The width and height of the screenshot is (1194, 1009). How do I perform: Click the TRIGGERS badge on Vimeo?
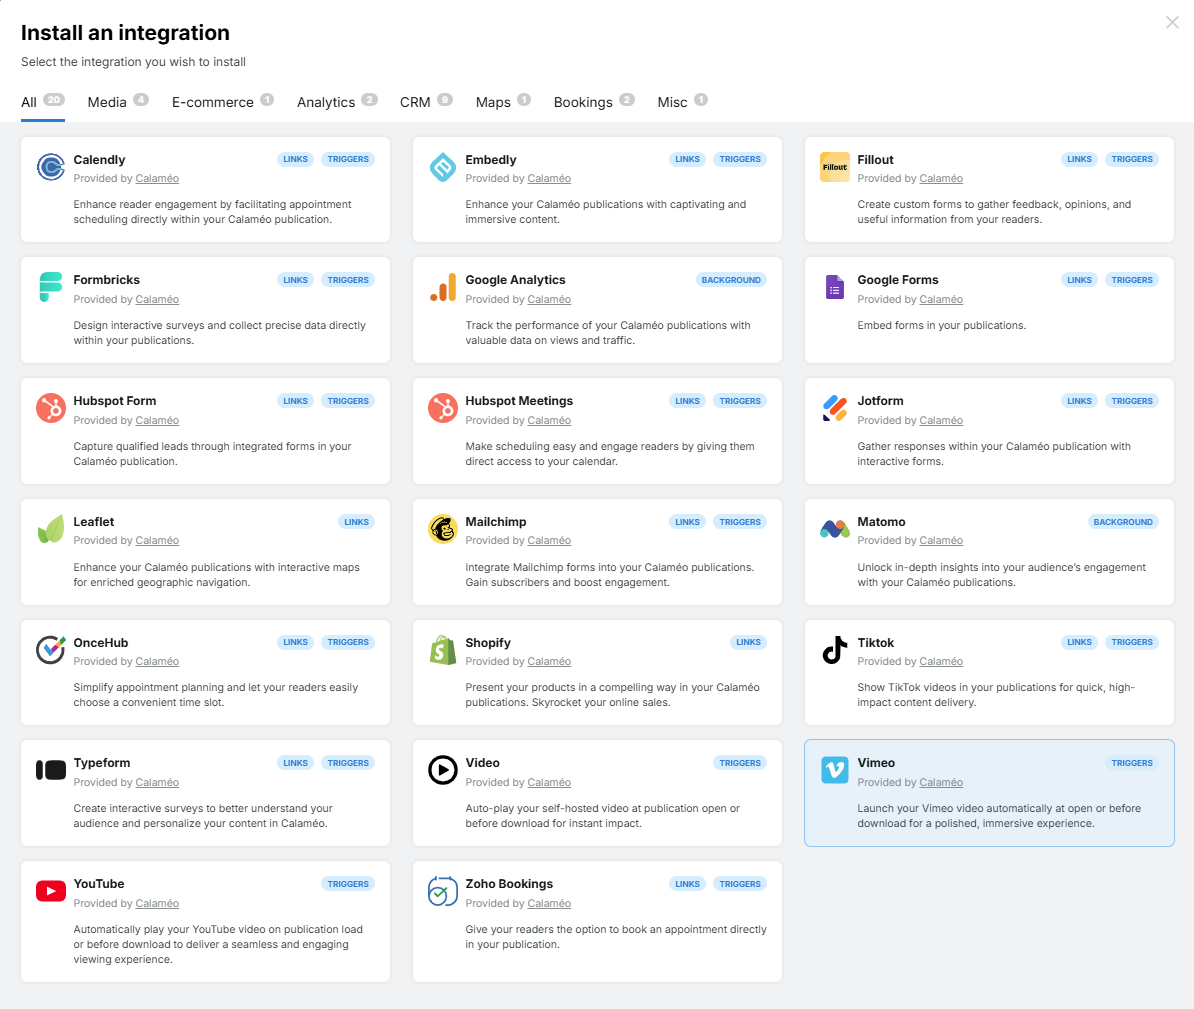(1132, 763)
